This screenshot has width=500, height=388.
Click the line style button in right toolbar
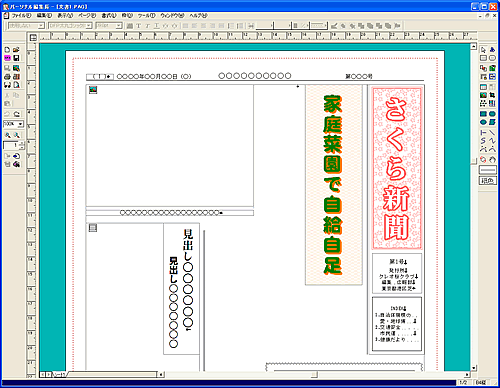(488, 170)
